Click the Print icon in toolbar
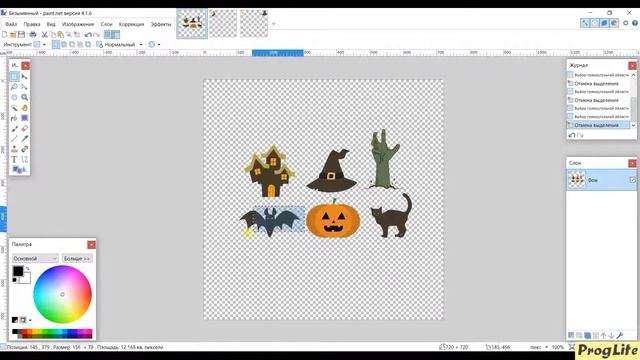This screenshot has height=360, width=640. tap(33, 35)
